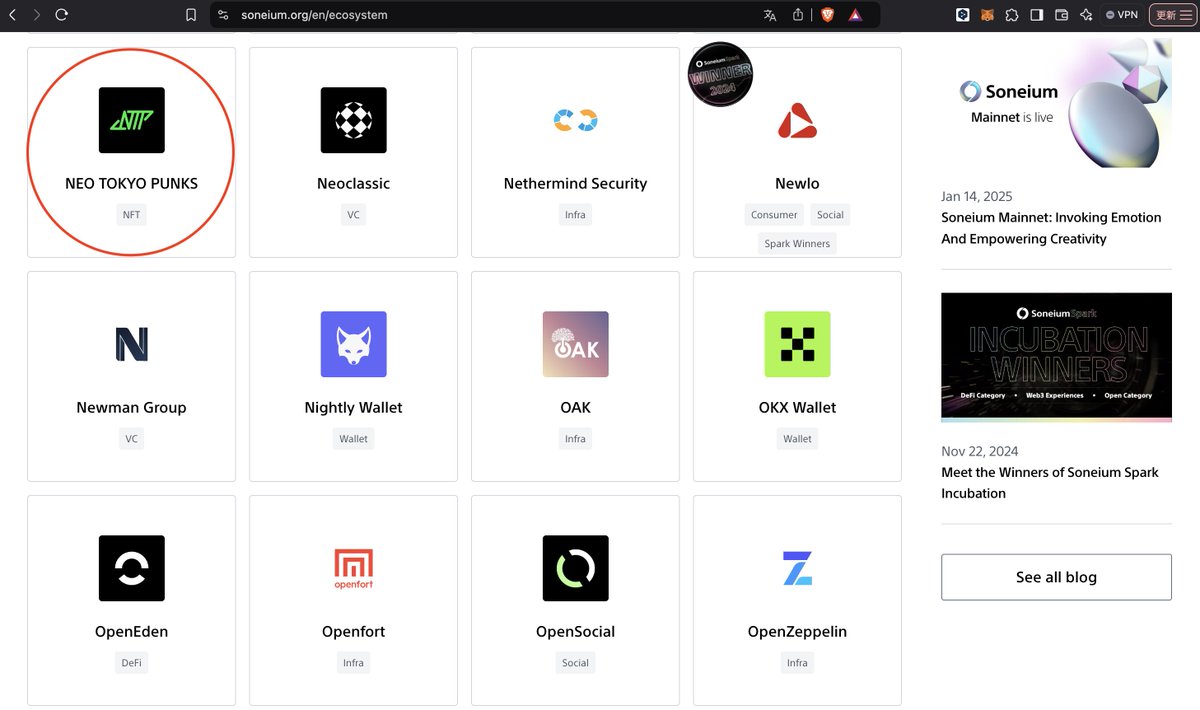Open the Leo AI sparkle icon
Image resolution: width=1200 pixels, height=710 pixels.
pos(1086,15)
